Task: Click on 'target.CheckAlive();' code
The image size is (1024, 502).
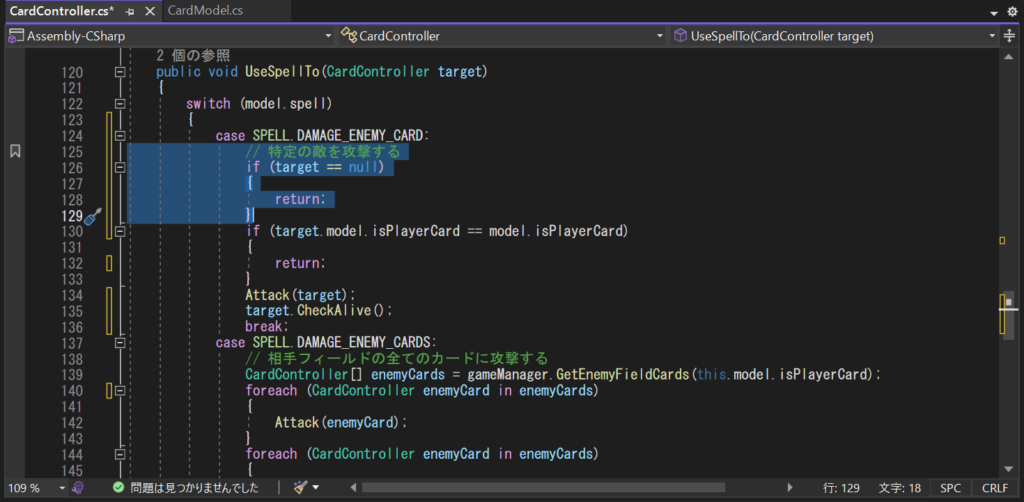Action: [319, 311]
